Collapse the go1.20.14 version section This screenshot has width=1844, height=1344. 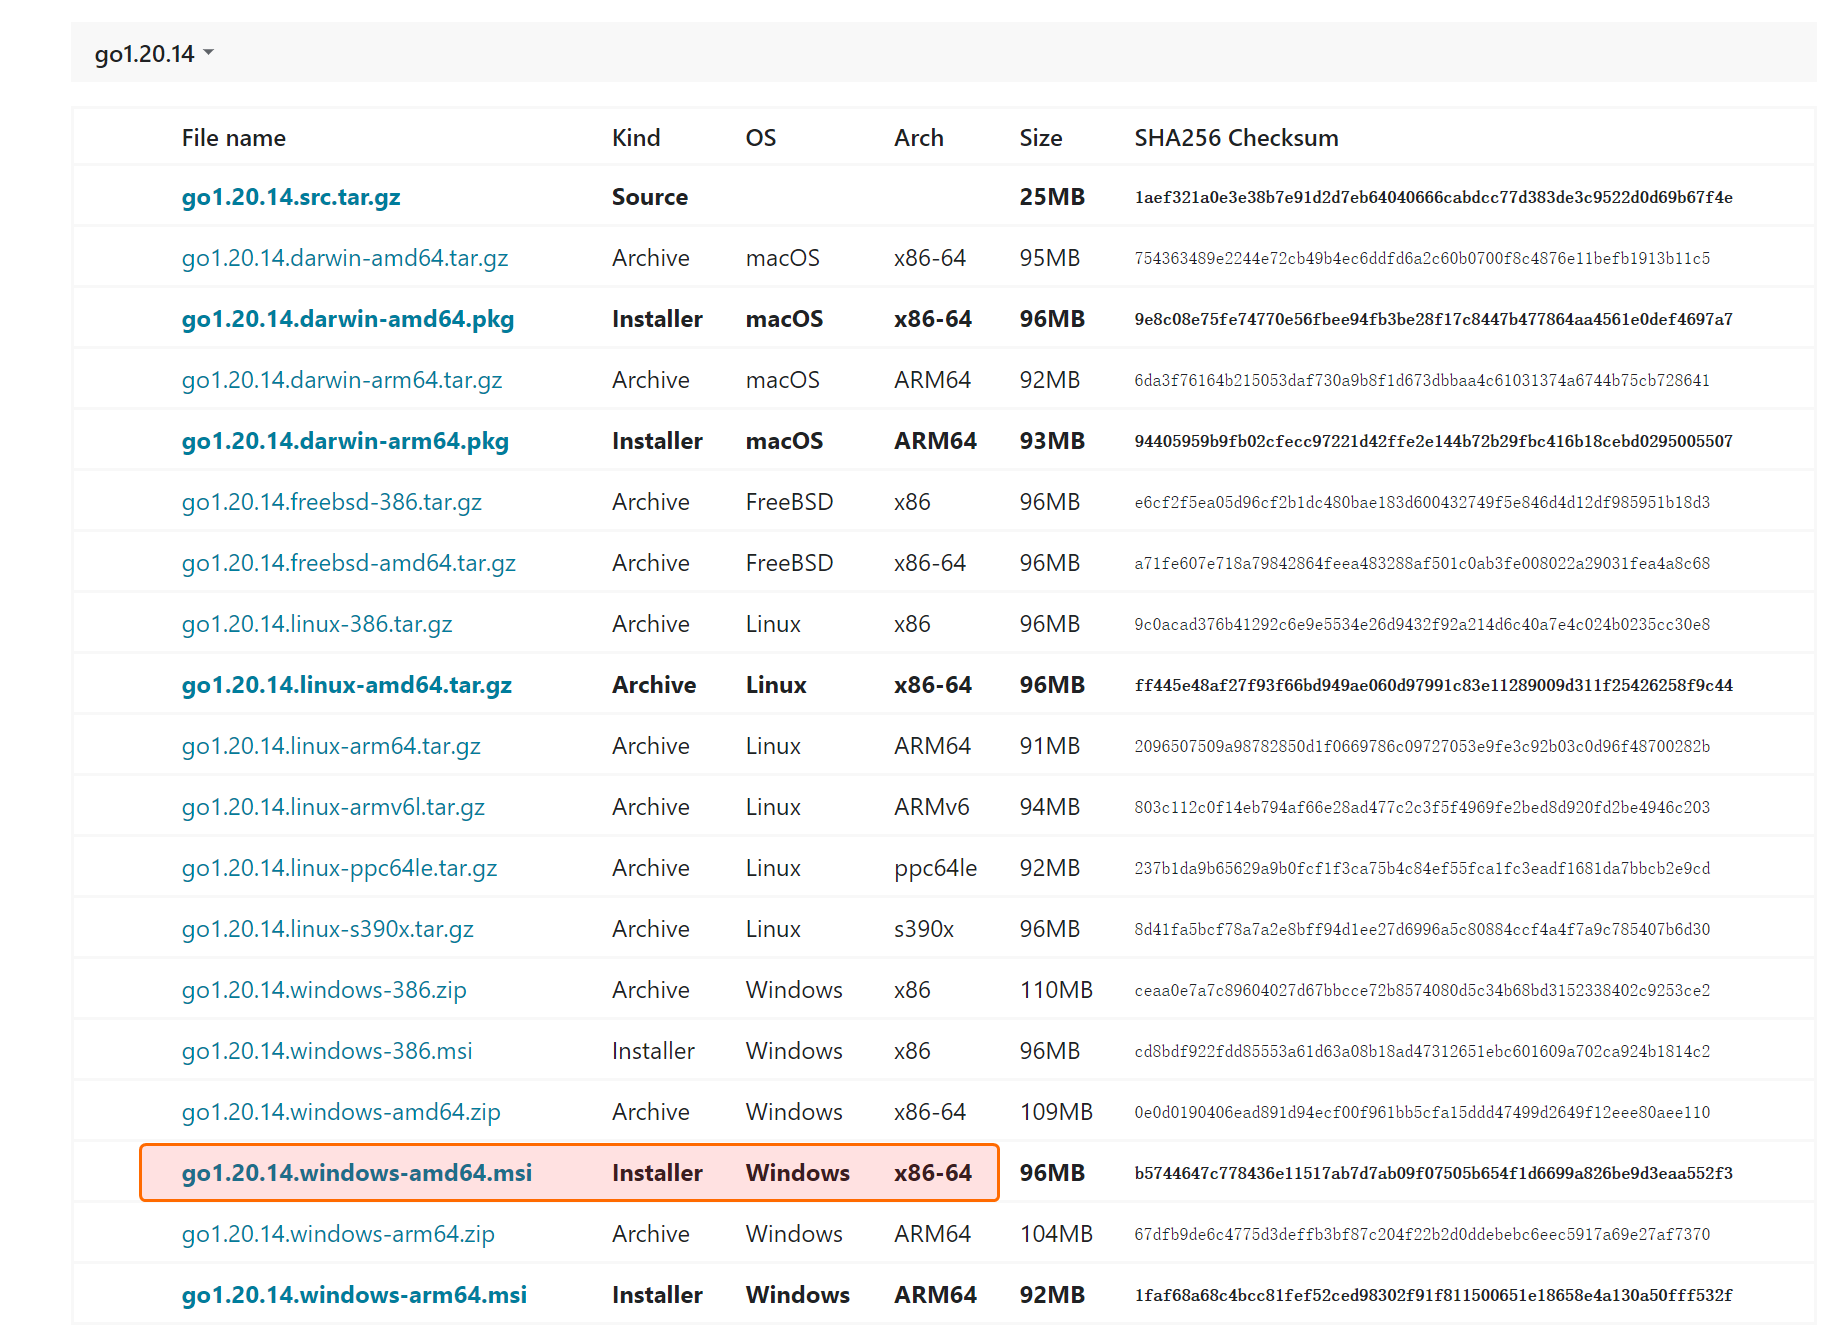tap(153, 54)
